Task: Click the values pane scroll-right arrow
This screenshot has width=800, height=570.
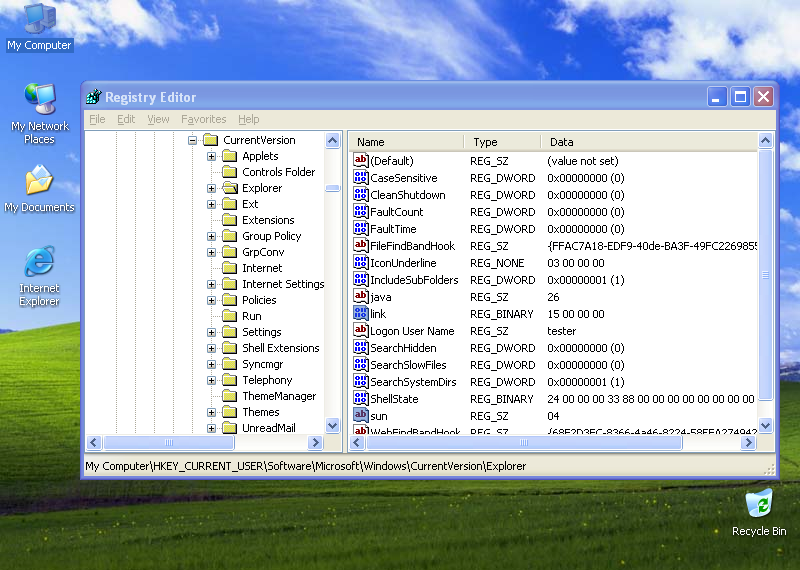Action: (x=748, y=442)
